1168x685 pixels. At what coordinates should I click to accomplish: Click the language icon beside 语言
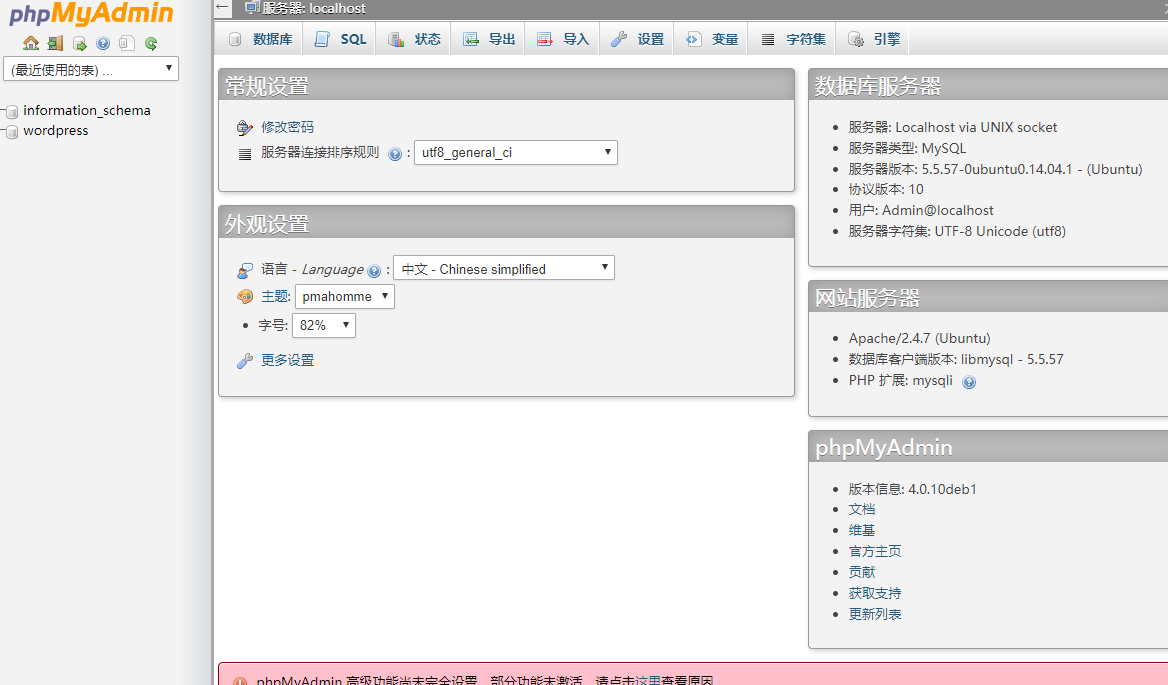pyautogui.click(x=244, y=270)
